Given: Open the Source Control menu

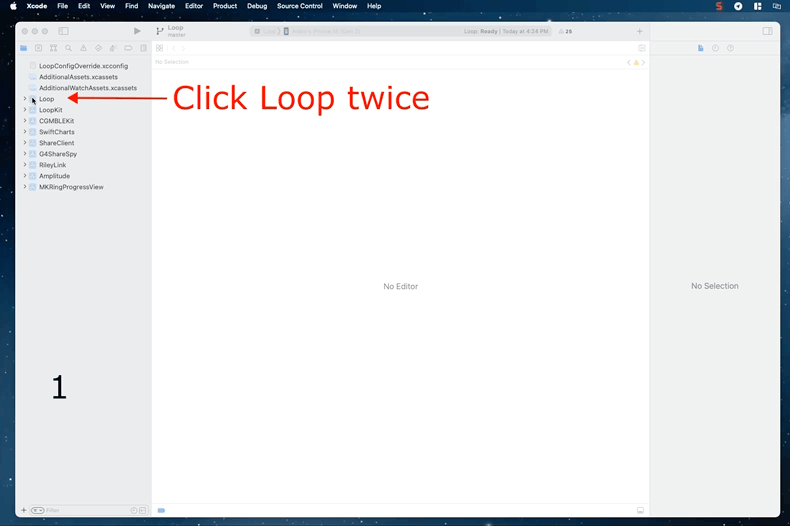Looking at the screenshot, I should point(300,6).
